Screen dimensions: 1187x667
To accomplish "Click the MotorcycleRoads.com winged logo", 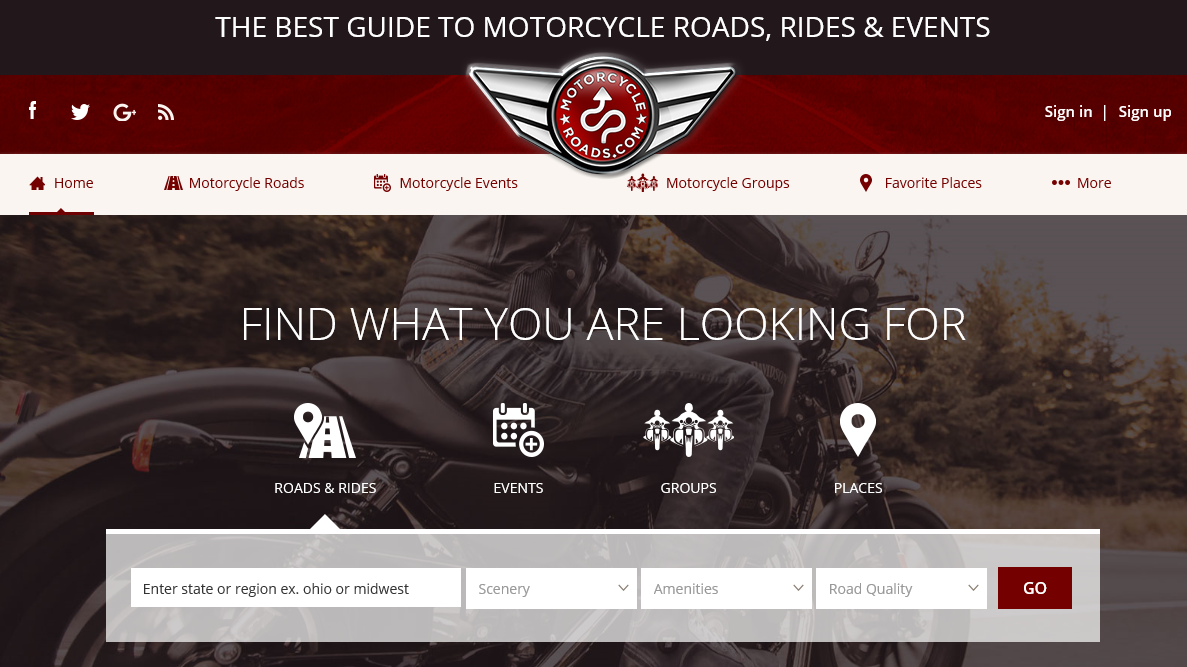I will click(602, 114).
